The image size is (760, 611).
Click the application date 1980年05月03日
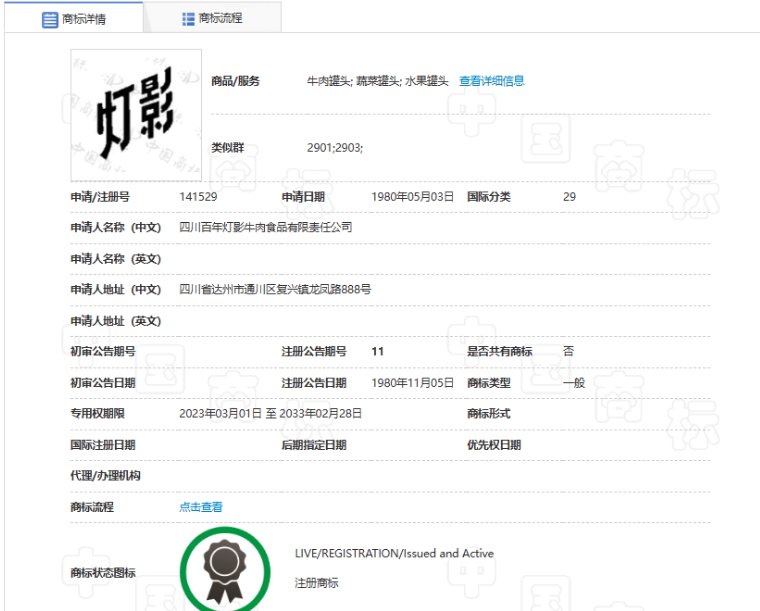[x=412, y=197]
